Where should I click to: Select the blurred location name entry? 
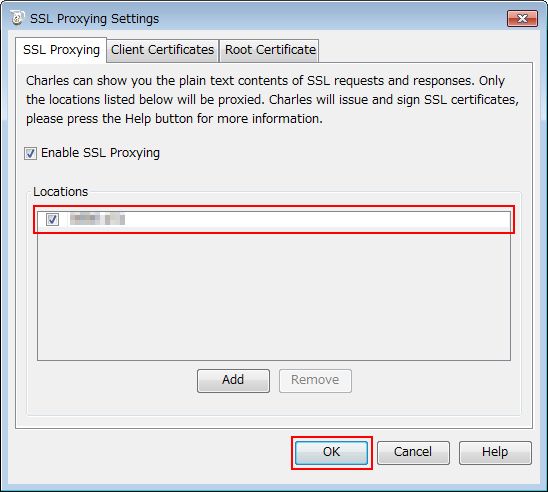pos(97,219)
